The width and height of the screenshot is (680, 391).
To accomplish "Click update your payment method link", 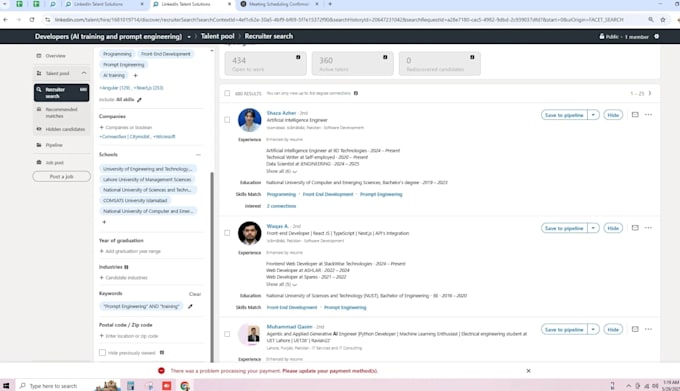I will pos(330,371).
